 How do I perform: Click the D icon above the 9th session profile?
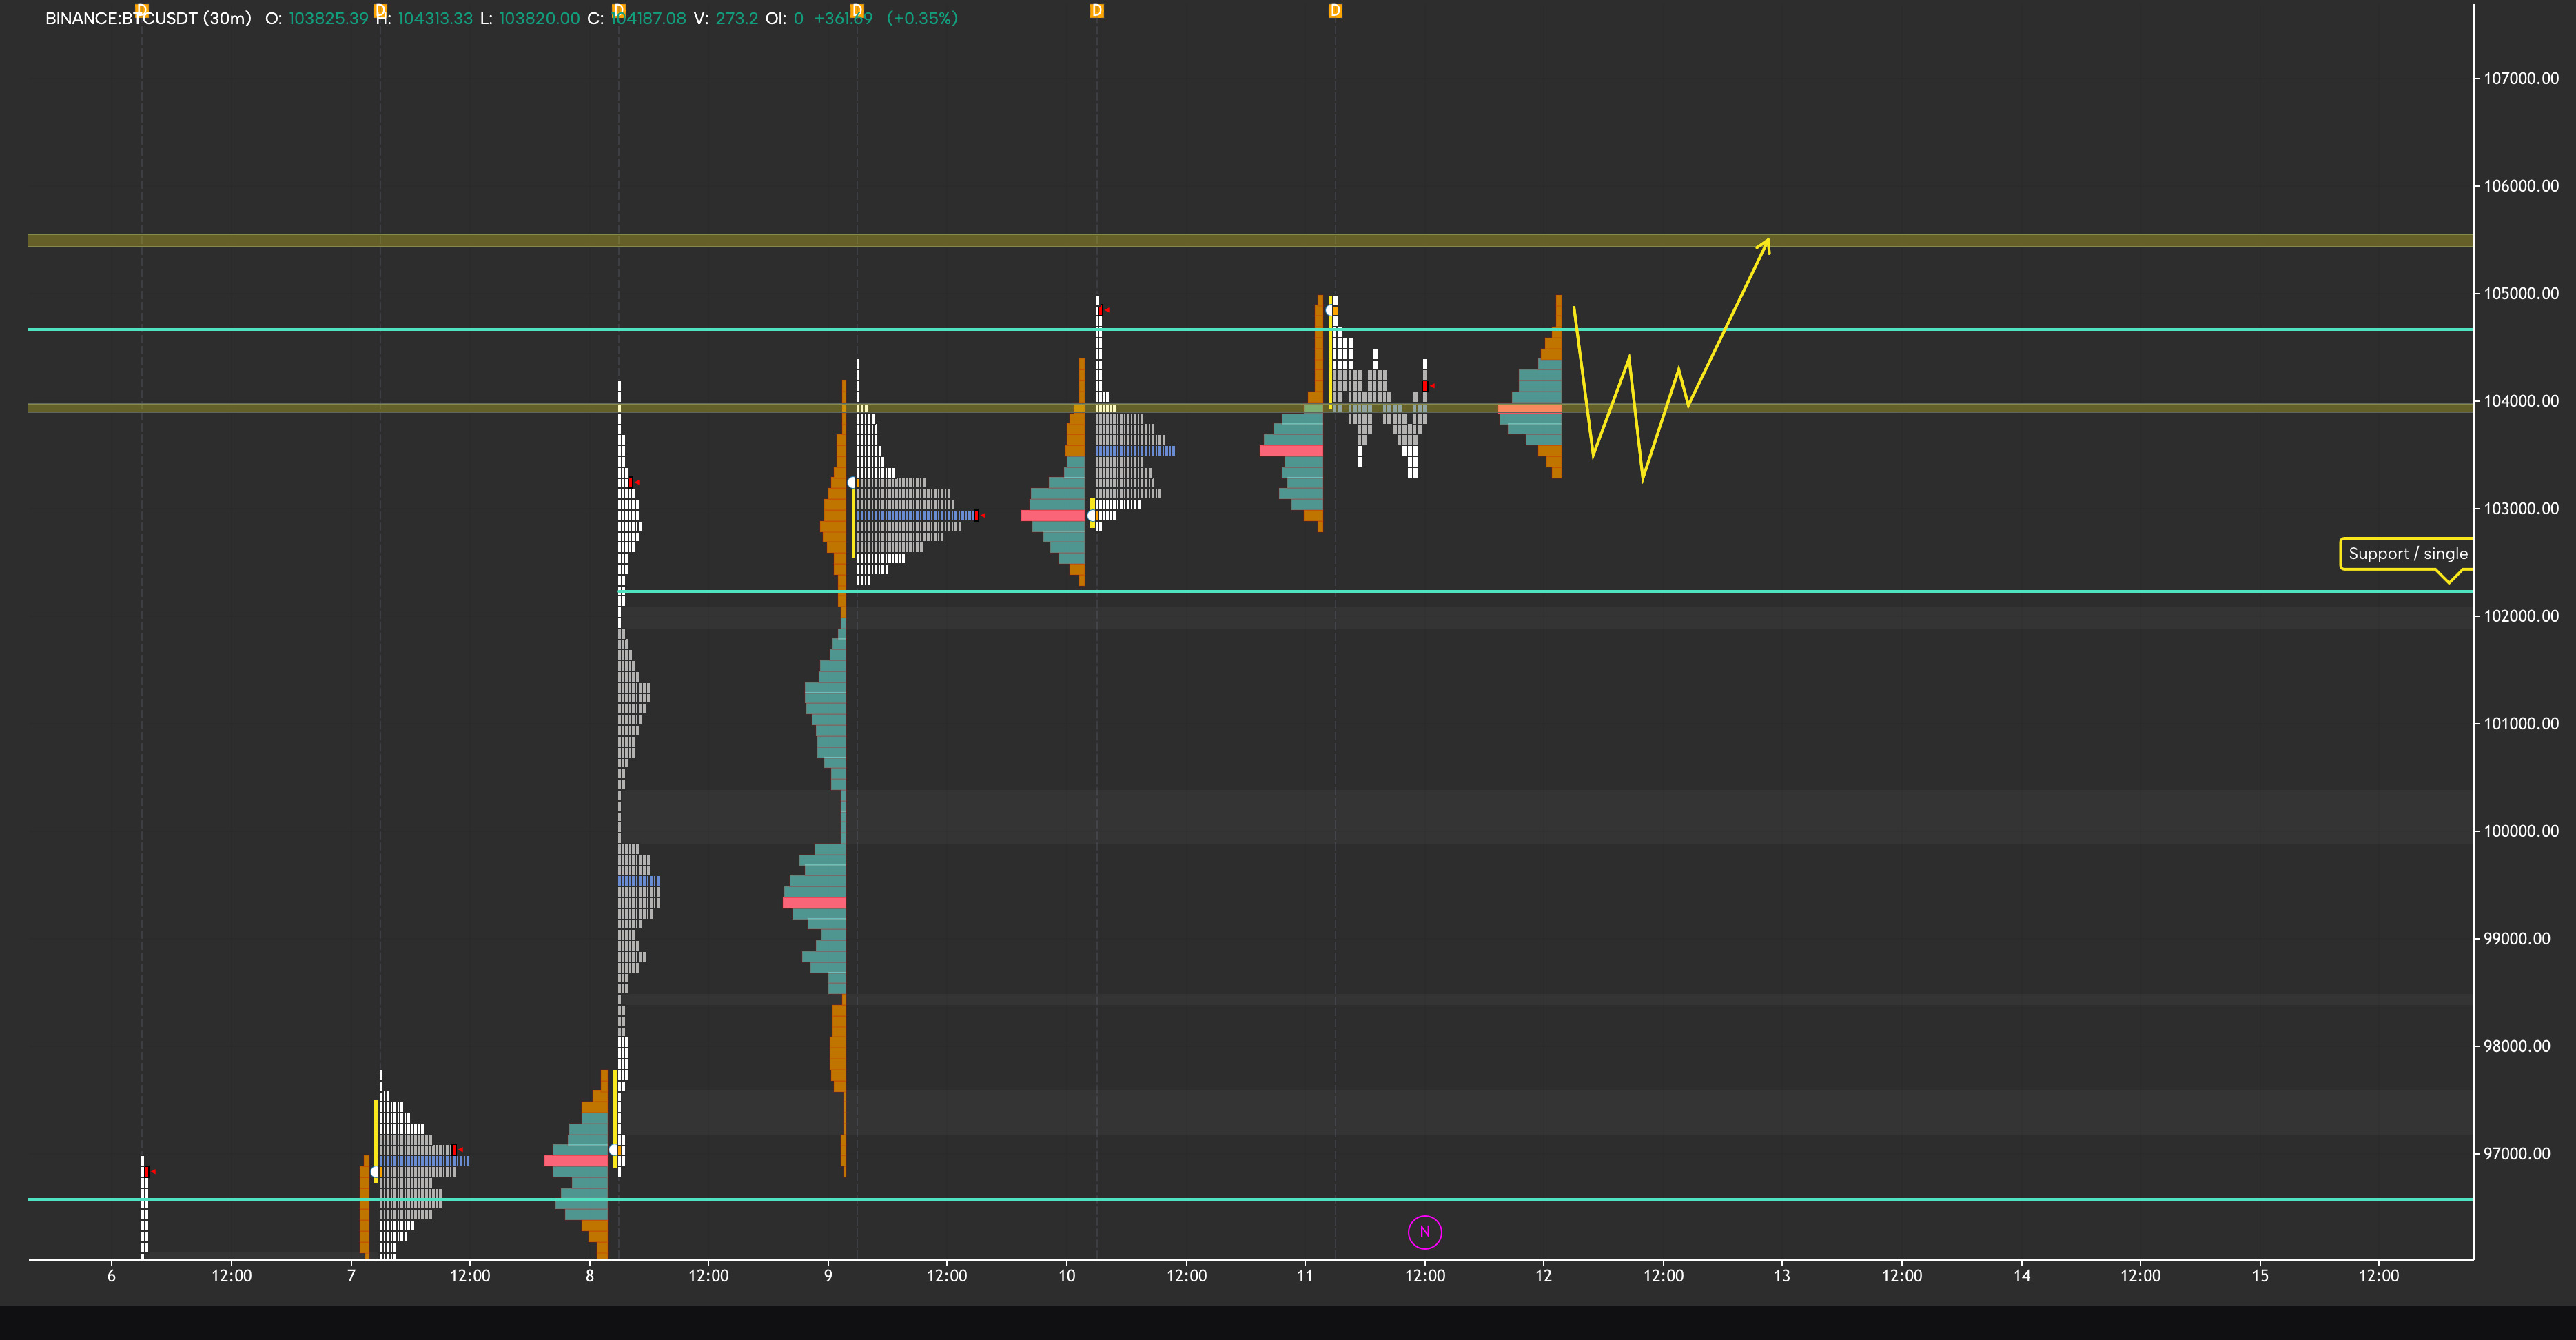pos(858,10)
